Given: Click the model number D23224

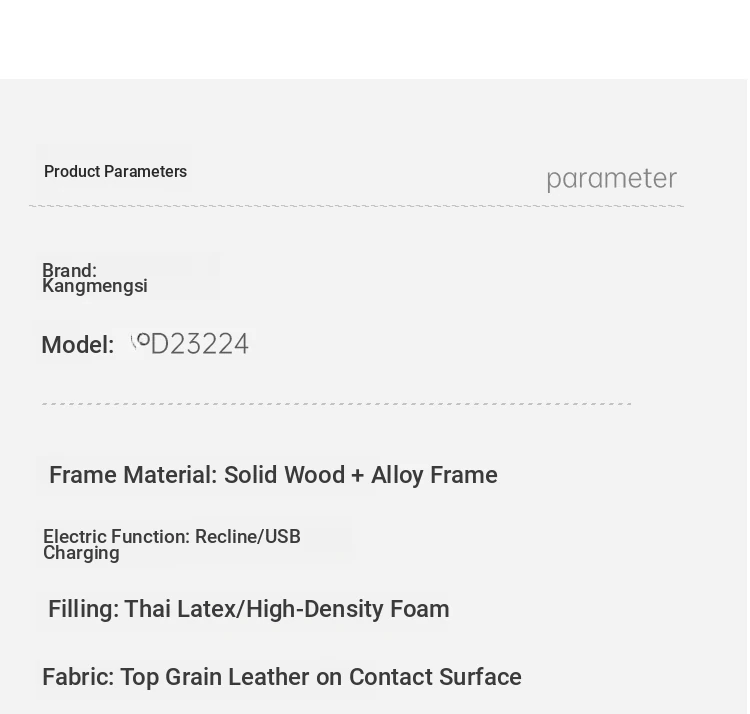Looking at the screenshot, I should 199,344.
